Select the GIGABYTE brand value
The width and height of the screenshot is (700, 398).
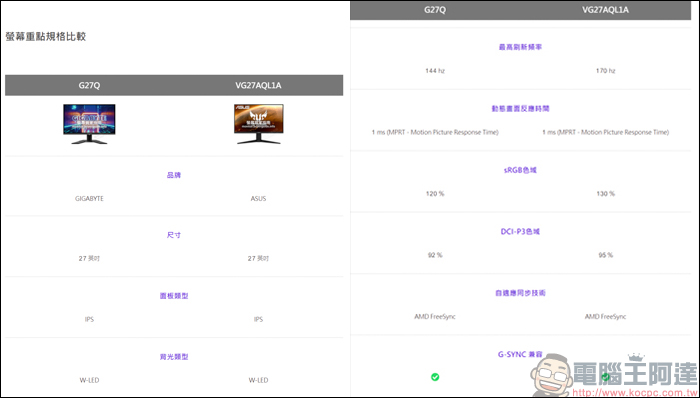coord(89,199)
